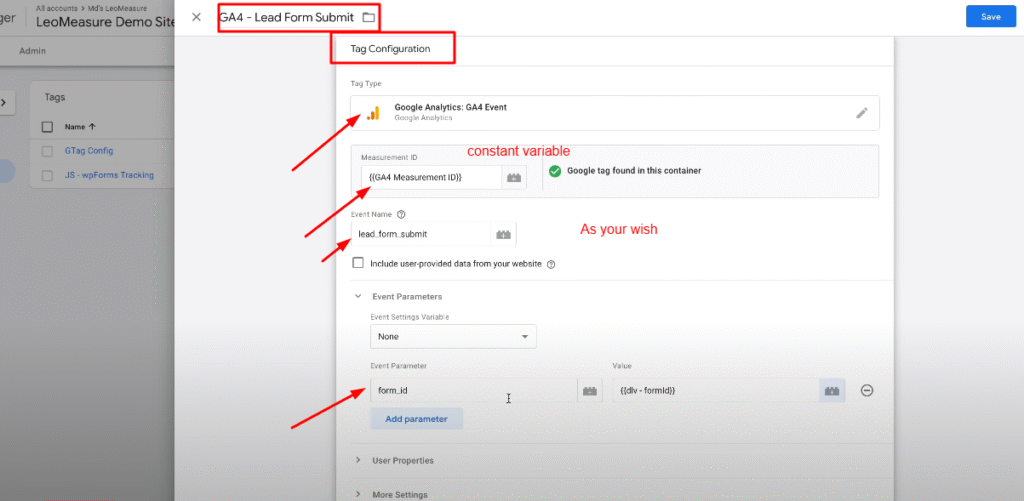Enable Include user-provided data checkbox
The height and width of the screenshot is (501, 1024).
coord(358,263)
